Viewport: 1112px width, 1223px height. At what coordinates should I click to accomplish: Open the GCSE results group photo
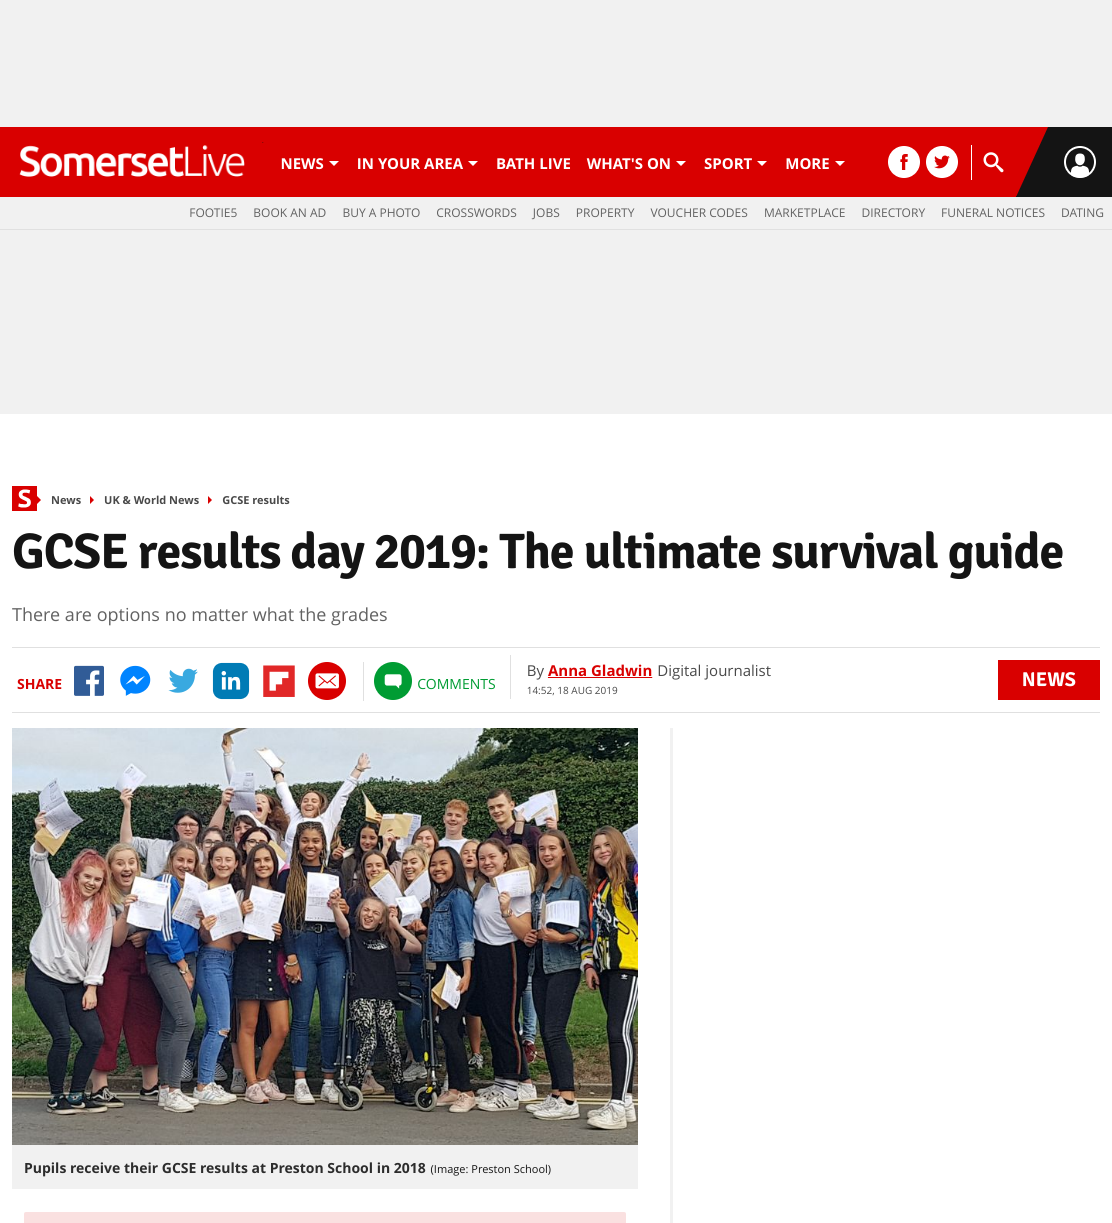(325, 936)
